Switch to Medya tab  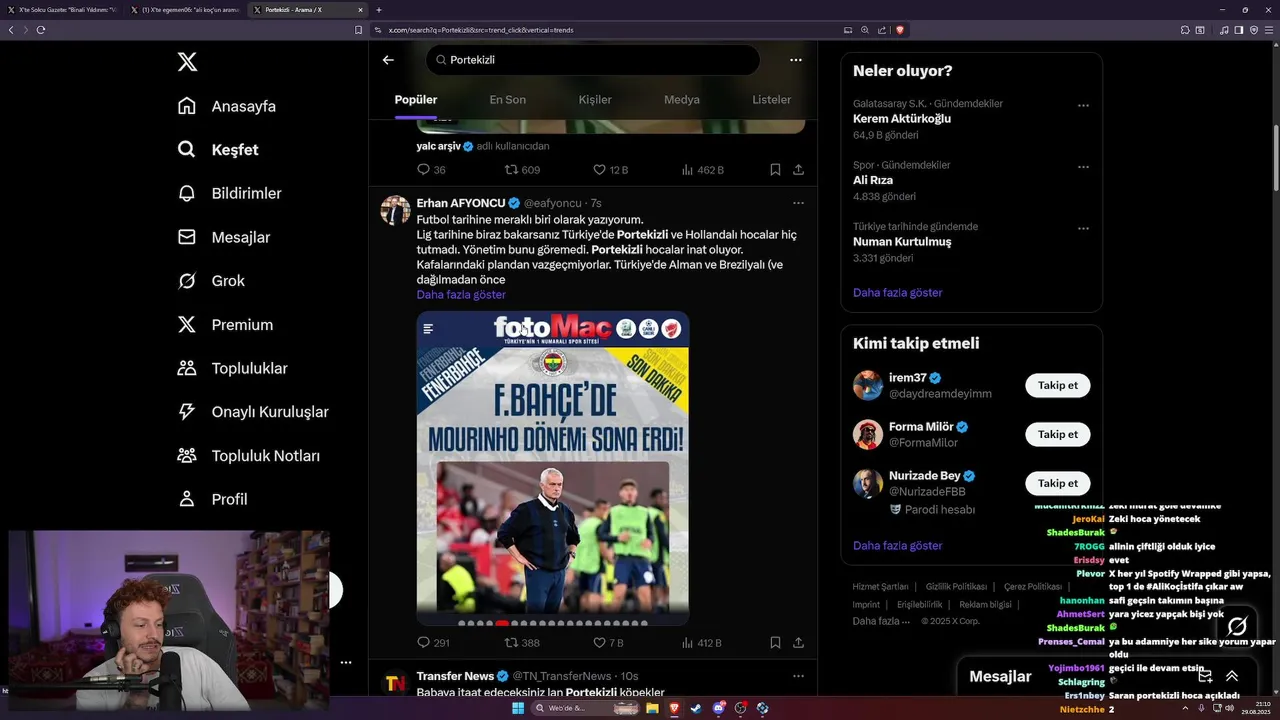(x=682, y=100)
